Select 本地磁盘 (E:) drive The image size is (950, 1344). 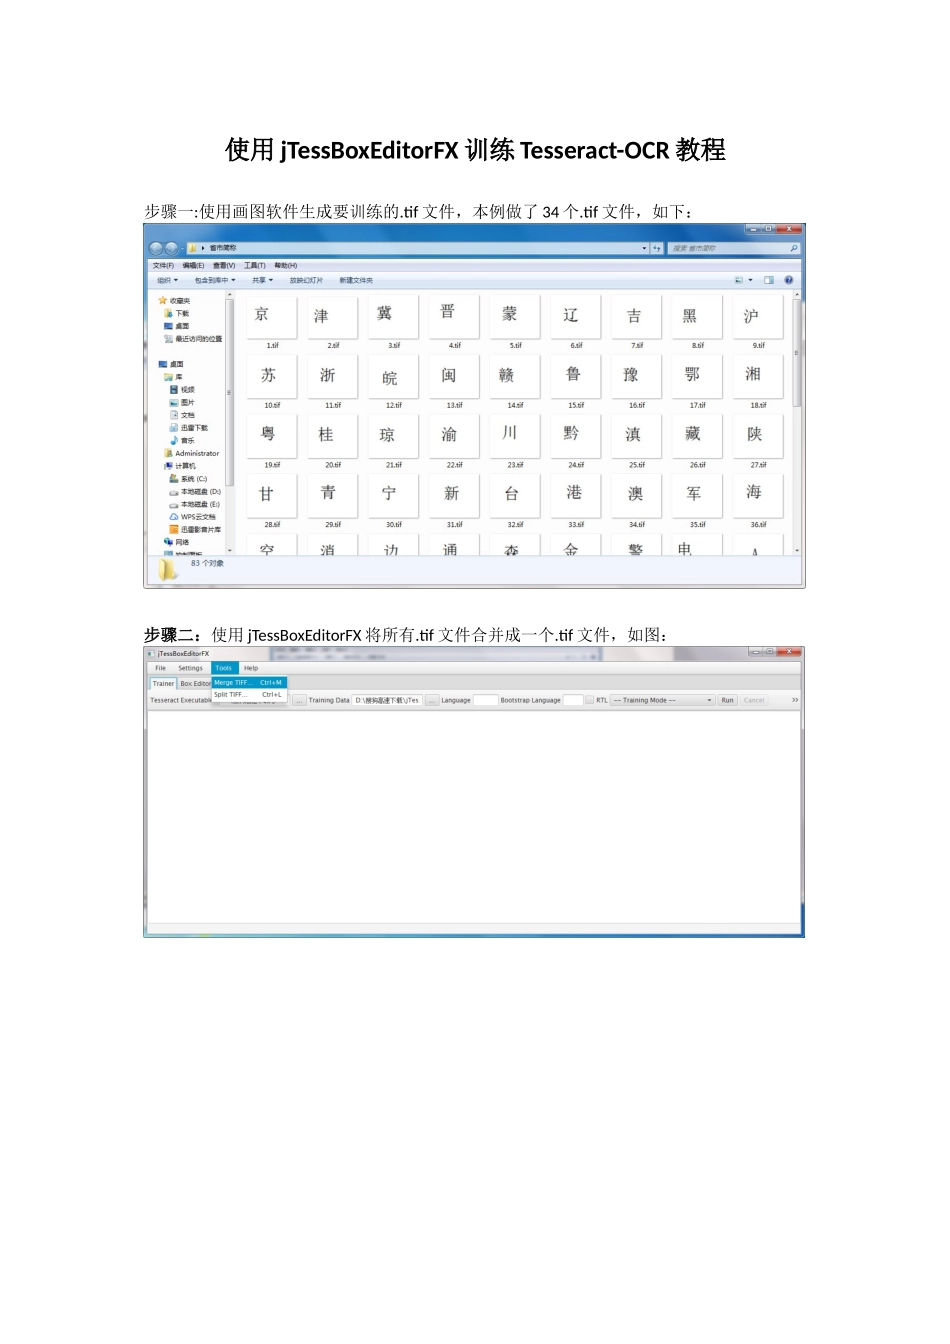coord(195,505)
